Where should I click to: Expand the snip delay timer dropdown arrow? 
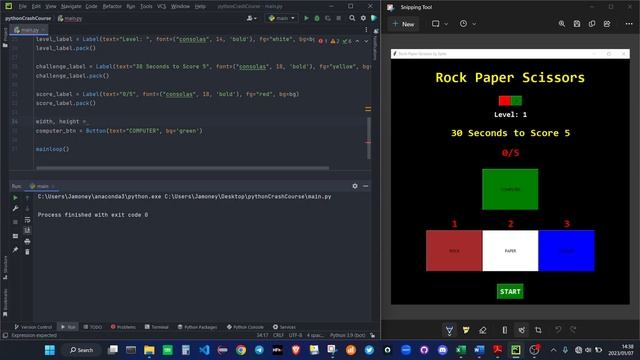tap(474, 24)
